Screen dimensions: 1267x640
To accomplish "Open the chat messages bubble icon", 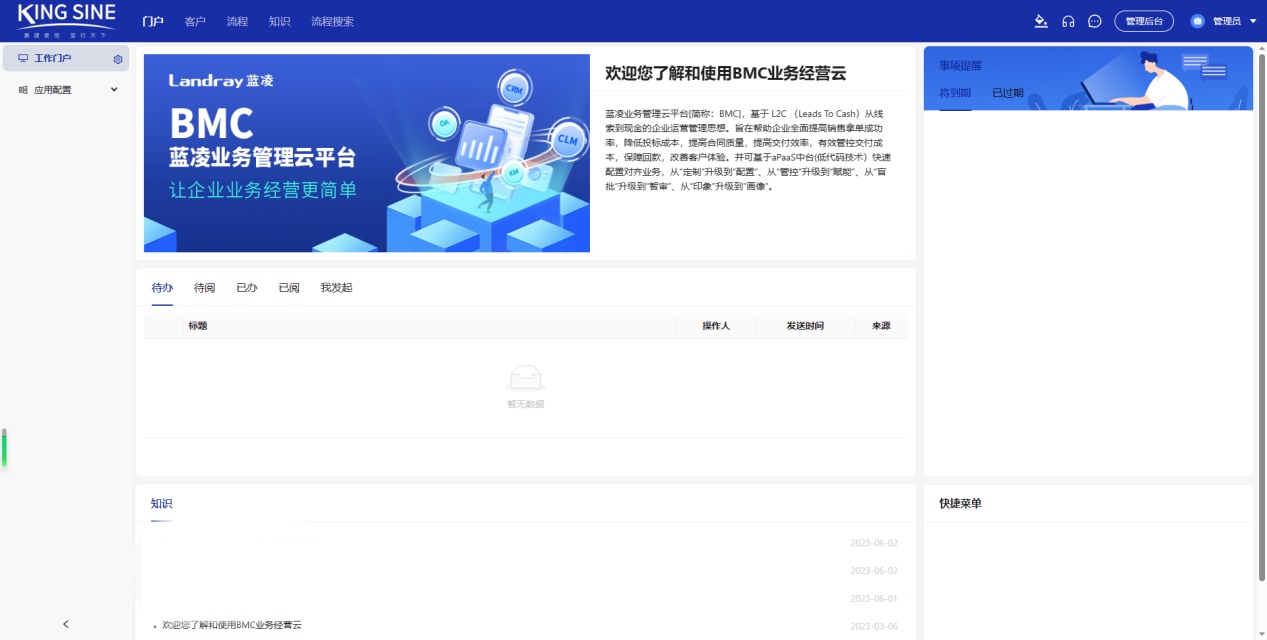I will (x=1095, y=21).
